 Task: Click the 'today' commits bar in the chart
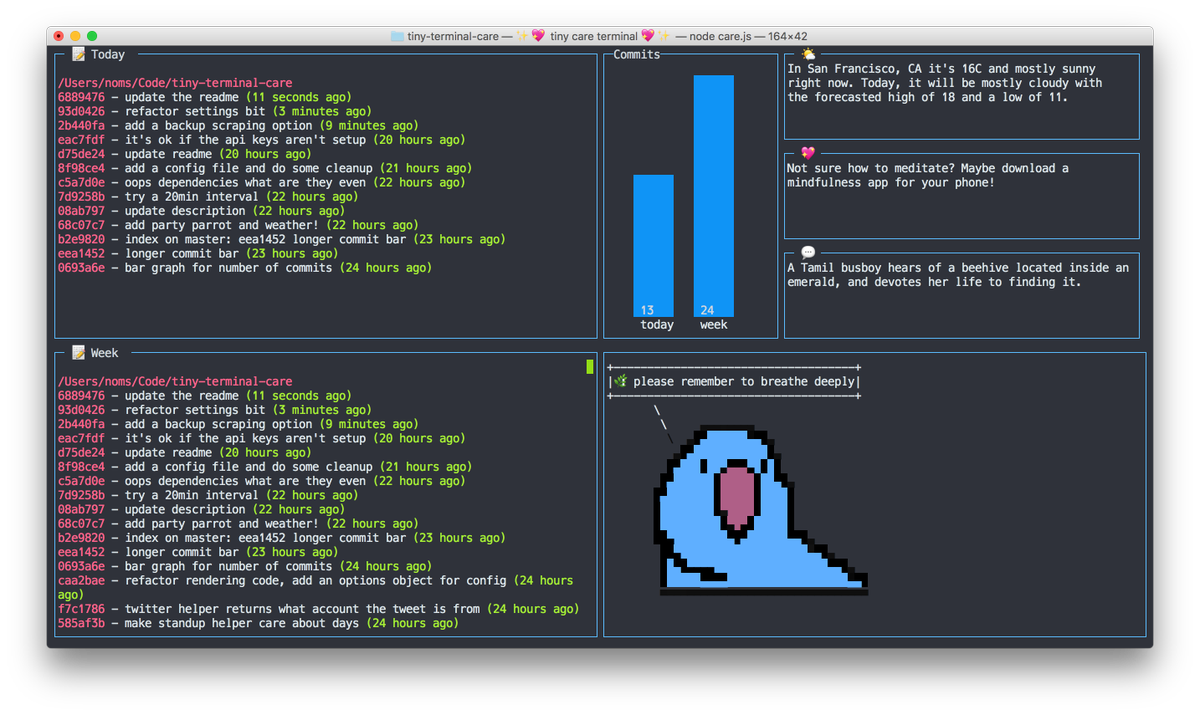653,246
